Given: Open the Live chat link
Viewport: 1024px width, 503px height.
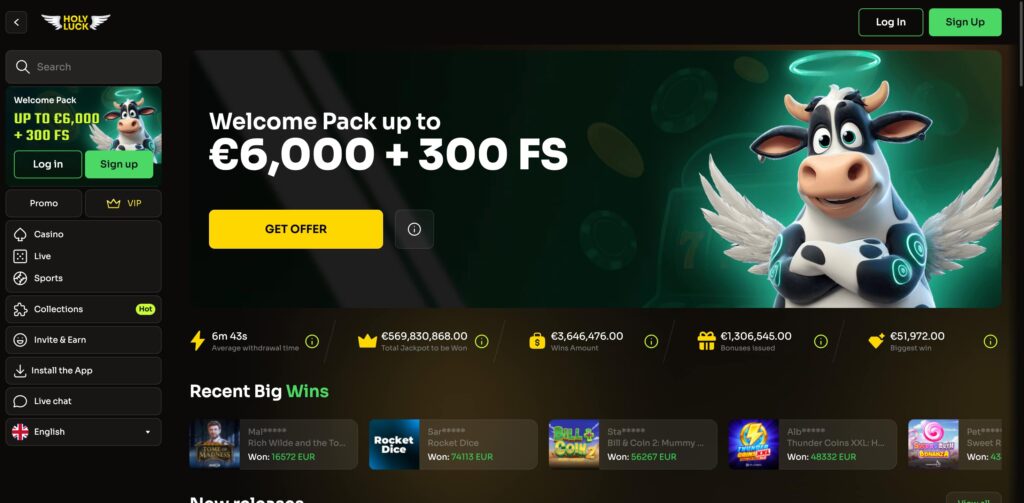Looking at the screenshot, I should (x=84, y=401).
